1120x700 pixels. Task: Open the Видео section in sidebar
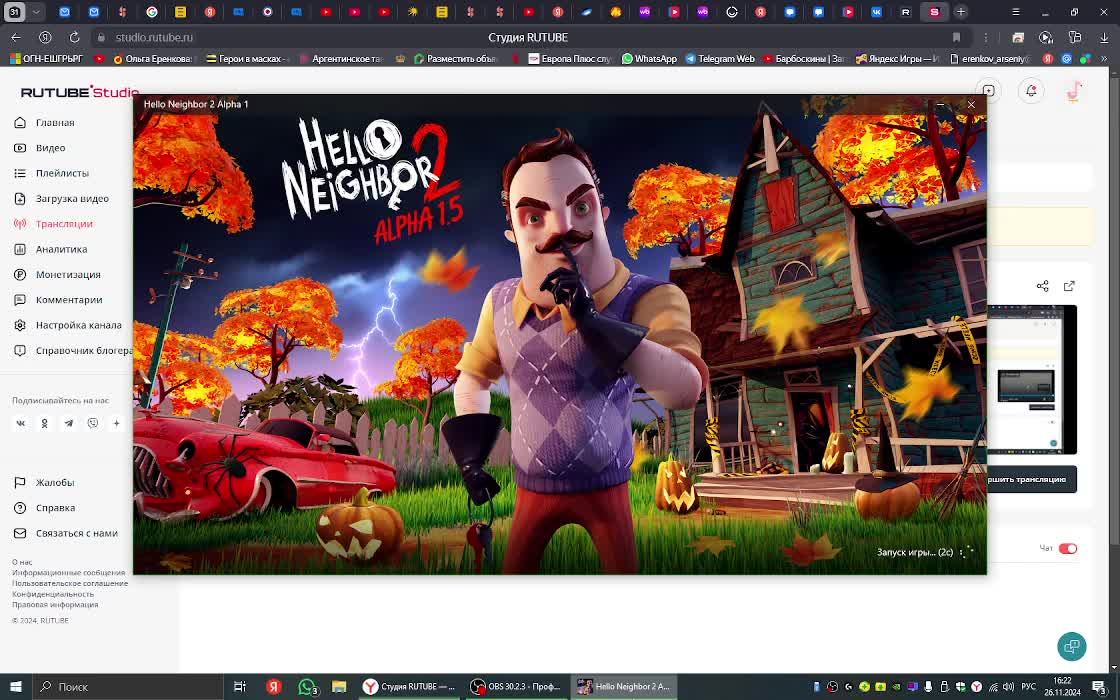(50, 148)
